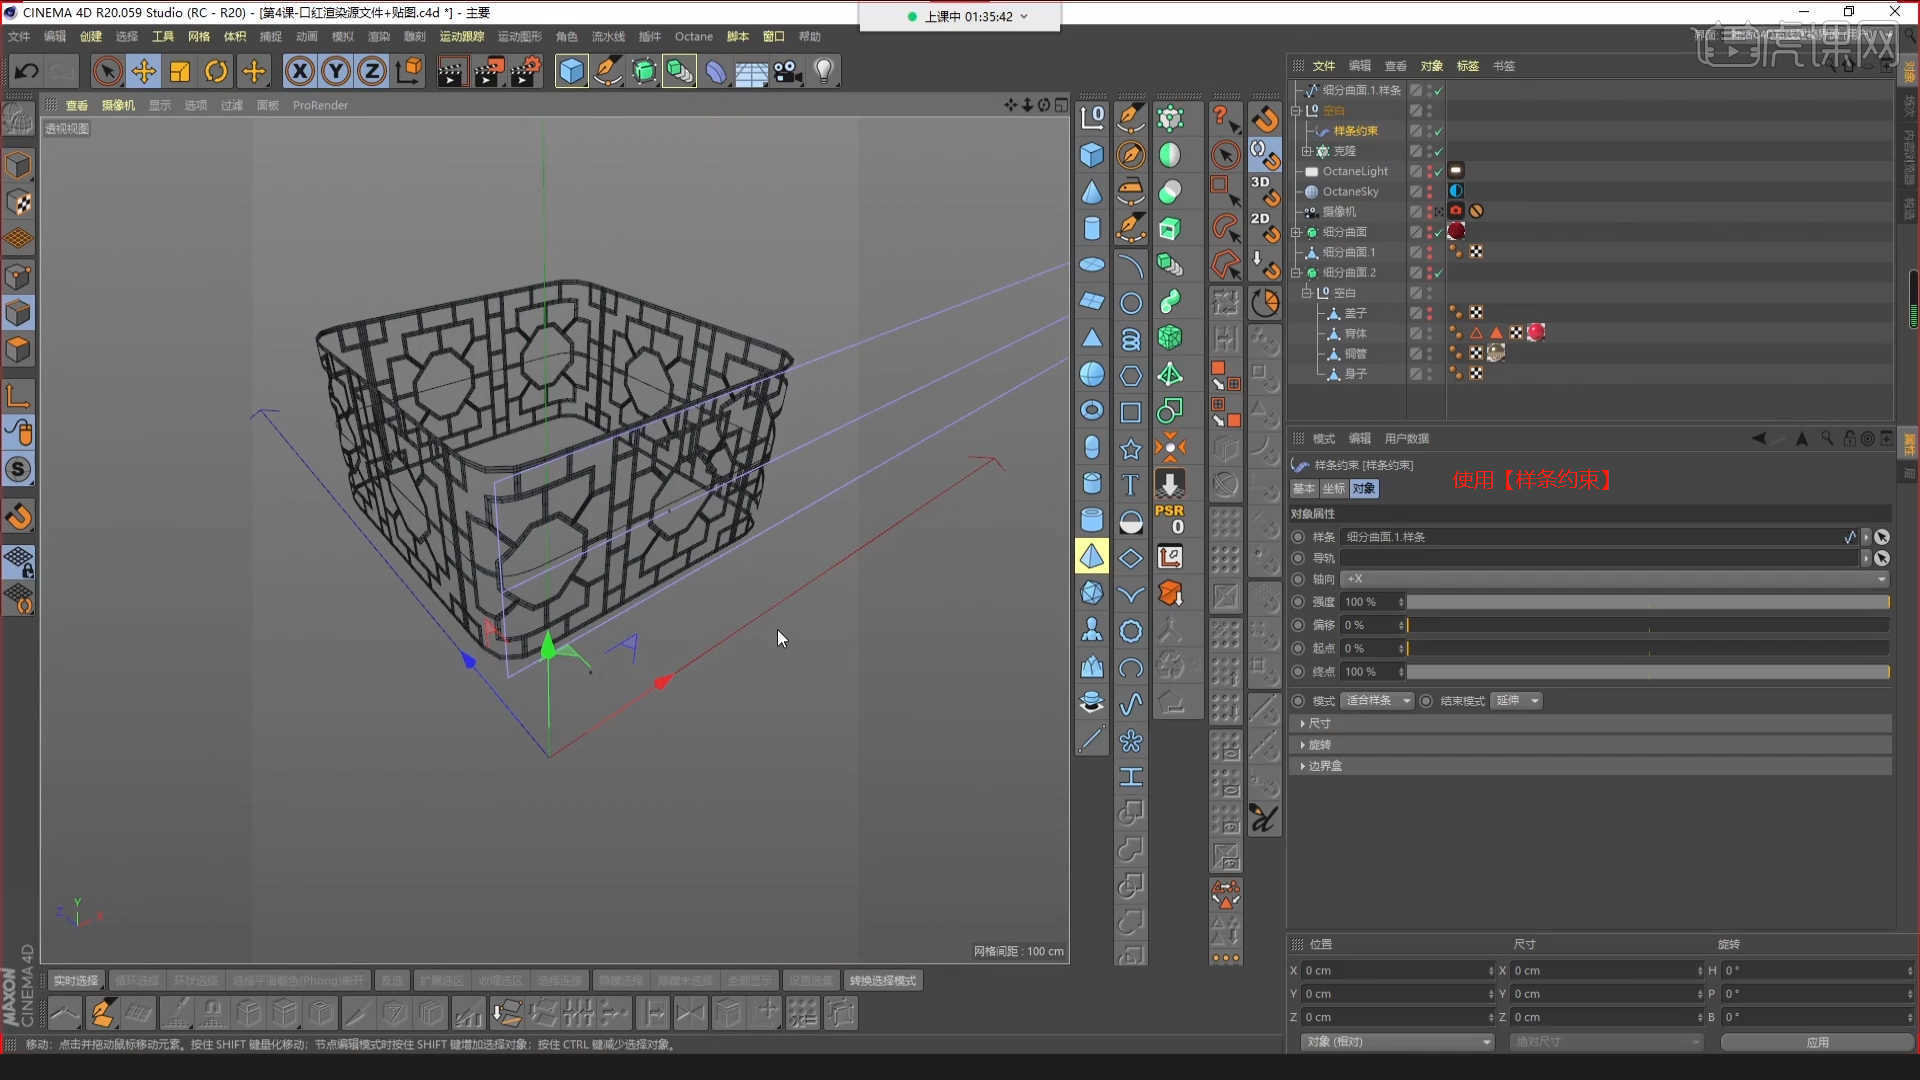Click the 实时选择 button
This screenshot has height=1080, width=1920.
pos(76,981)
